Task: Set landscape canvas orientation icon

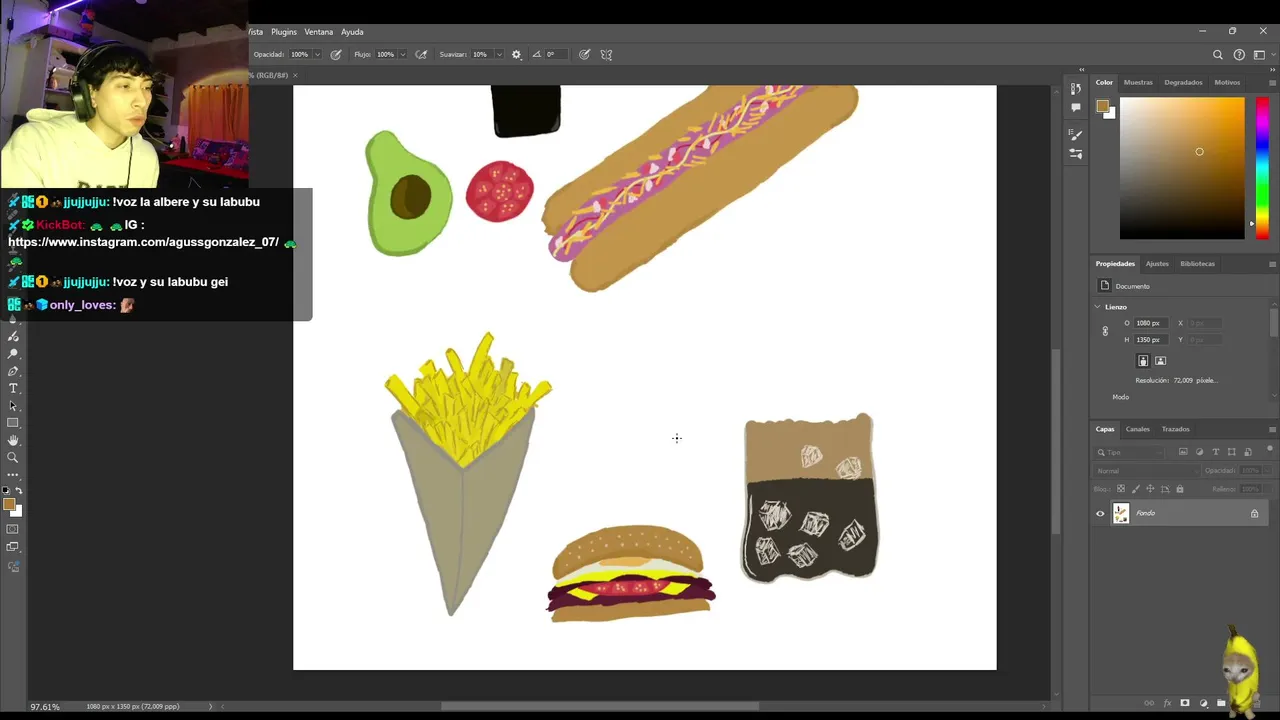Action: pyautogui.click(x=1160, y=361)
